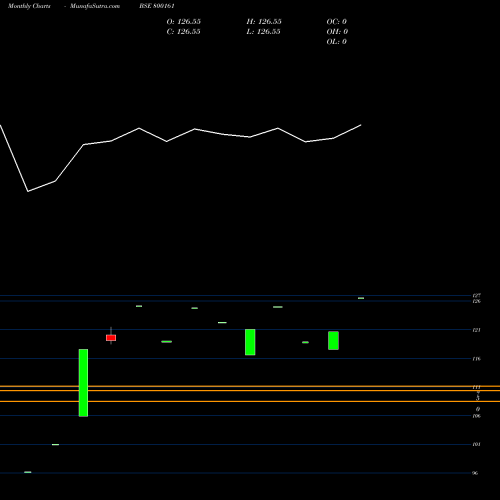
Task: Select the low value "L: 126.55"
Action: tap(263, 32)
